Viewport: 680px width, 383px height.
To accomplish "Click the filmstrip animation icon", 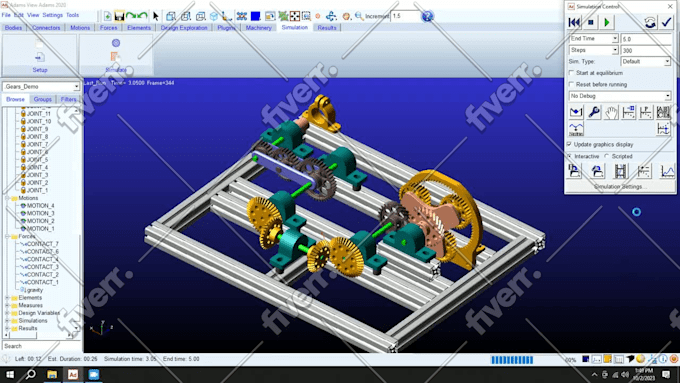I will click(x=620, y=171).
